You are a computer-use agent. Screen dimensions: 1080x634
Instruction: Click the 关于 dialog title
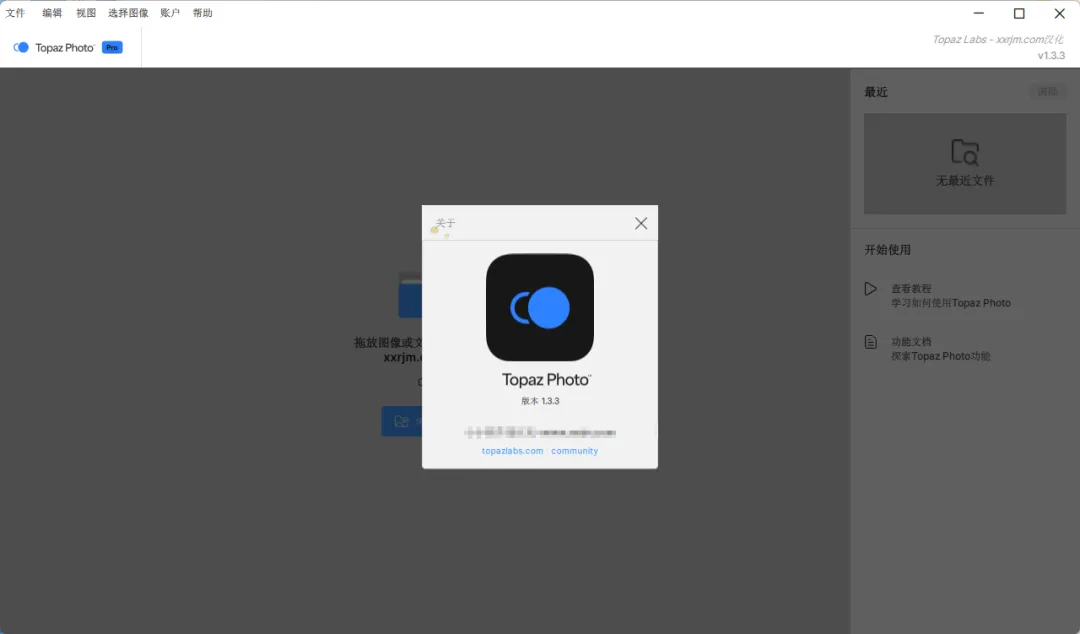pyautogui.click(x=446, y=223)
